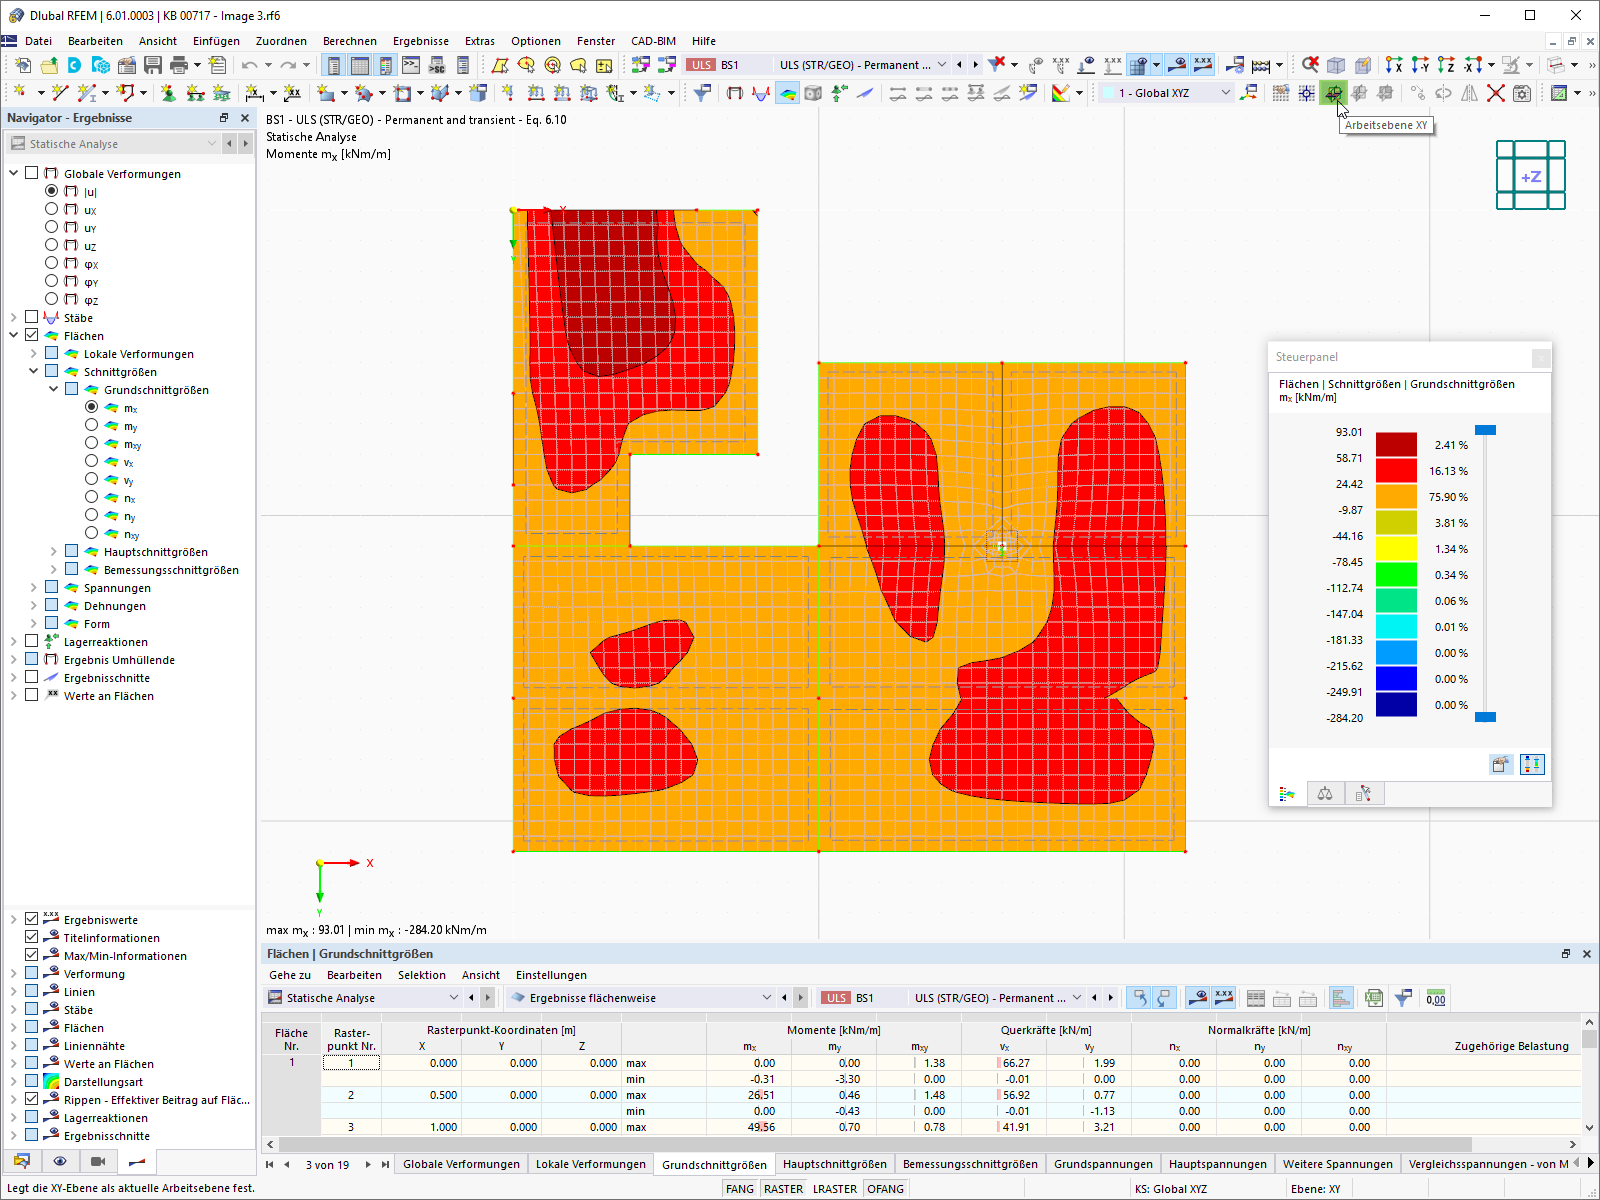The height and width of the screenshot is (1200, 1600).
Task: Select the scale comparison icon in Steuerpanel
Action: [x=1325, y=793]
